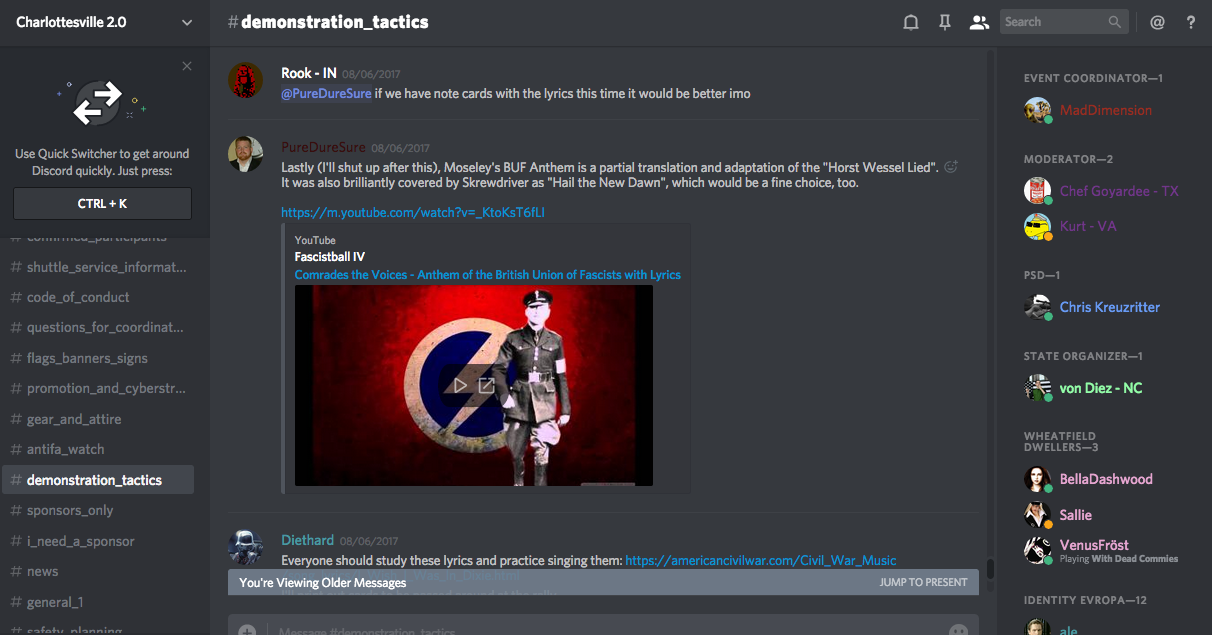Toggle the member list icon
1212x635 pixels.
coord(979,22)
